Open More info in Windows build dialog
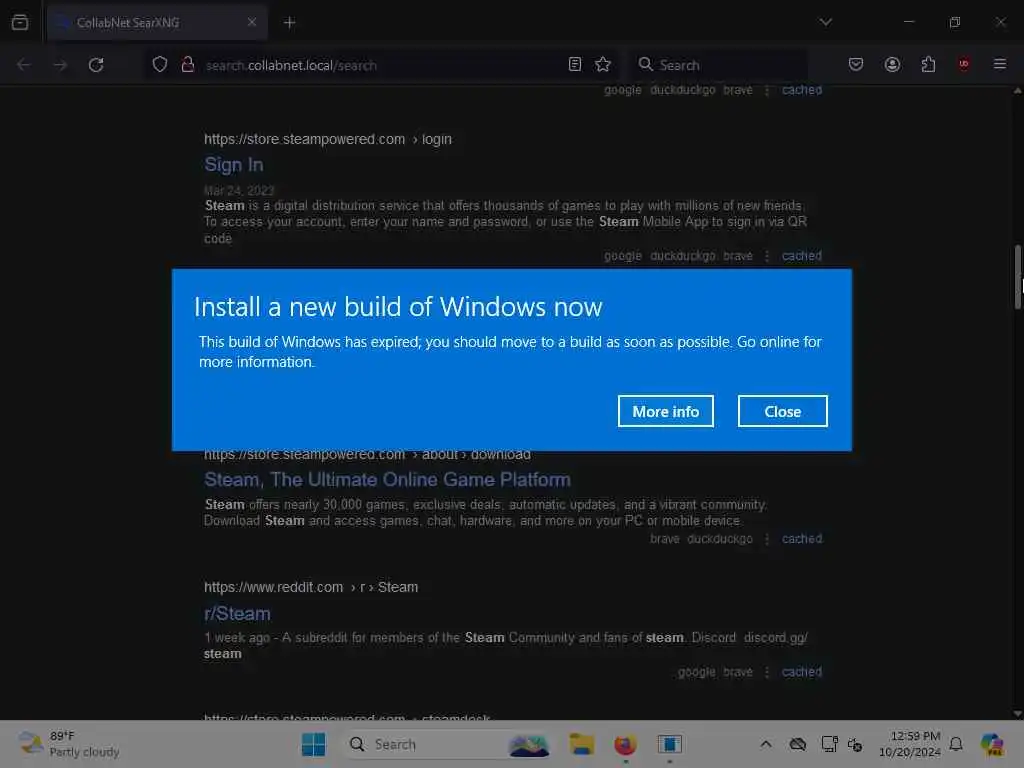Screen dimensions: 1024x768 point(665,411)
